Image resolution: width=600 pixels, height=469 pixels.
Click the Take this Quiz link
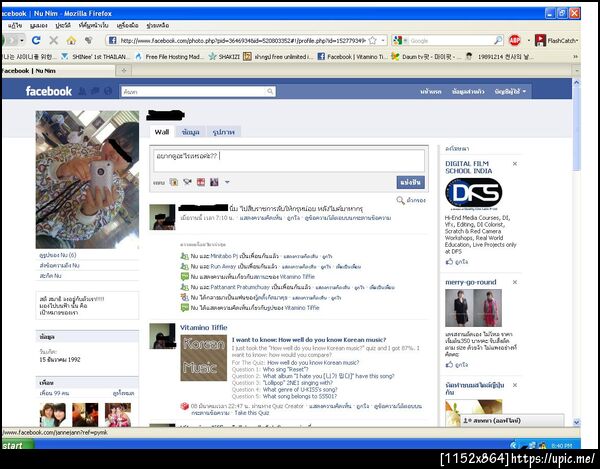[x=251, y=413]
